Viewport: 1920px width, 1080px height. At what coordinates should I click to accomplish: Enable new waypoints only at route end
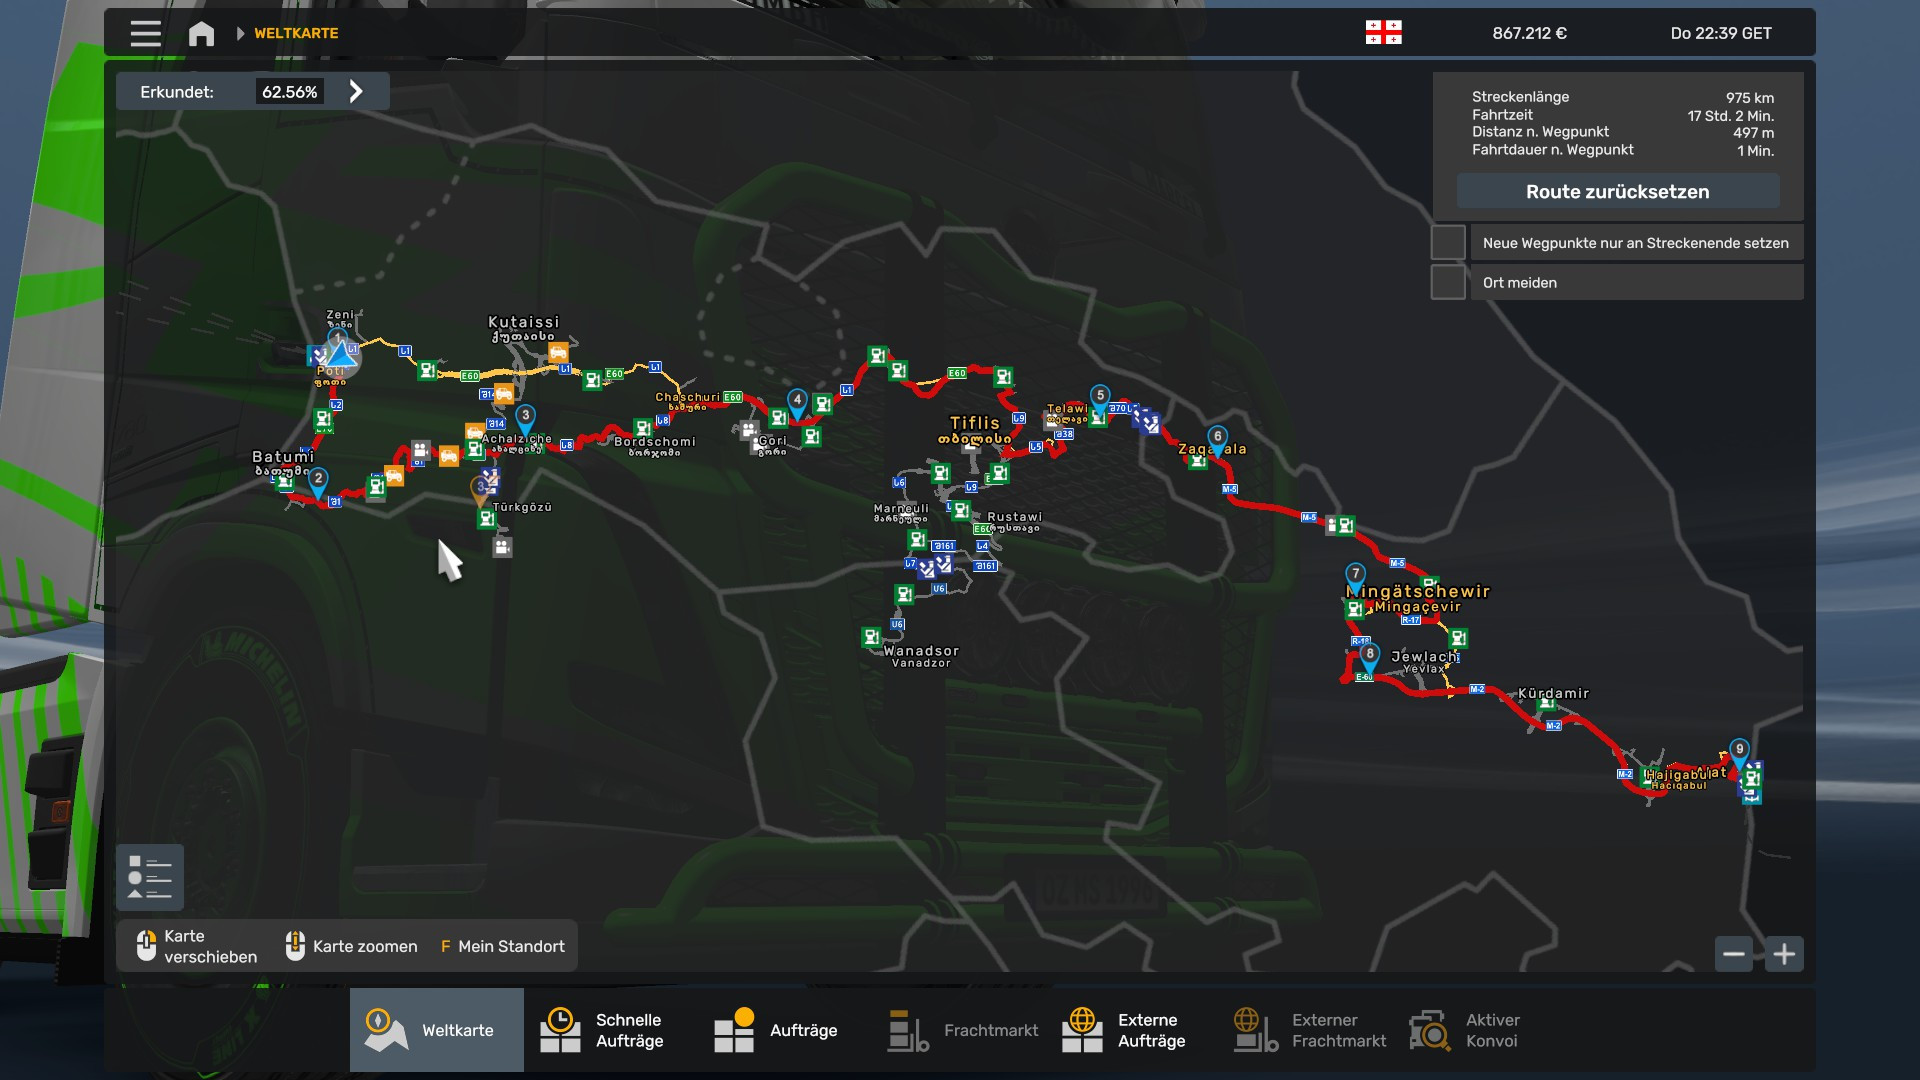1448,243
